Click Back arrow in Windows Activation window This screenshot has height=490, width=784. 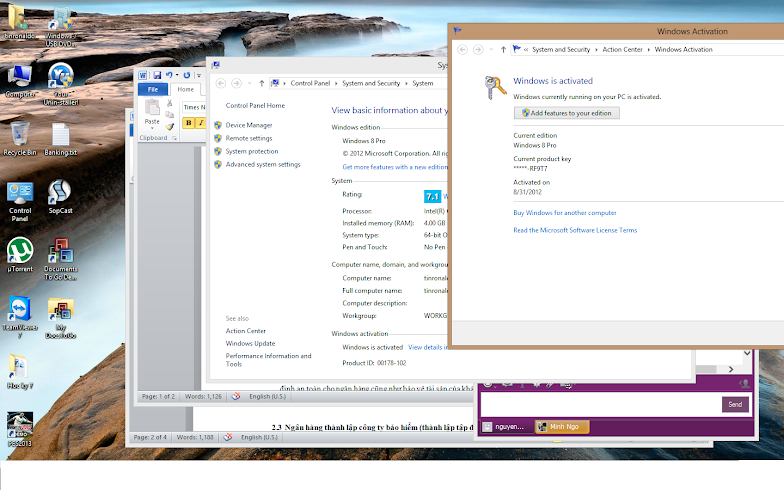click(462, 50)
